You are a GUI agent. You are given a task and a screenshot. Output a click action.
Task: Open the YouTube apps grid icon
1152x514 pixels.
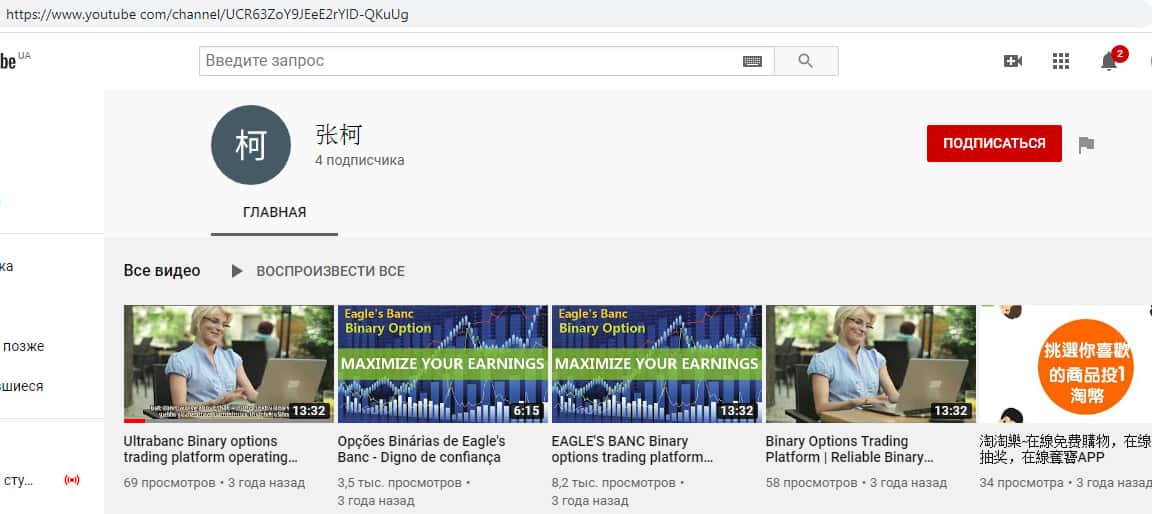click(1060, 61)
